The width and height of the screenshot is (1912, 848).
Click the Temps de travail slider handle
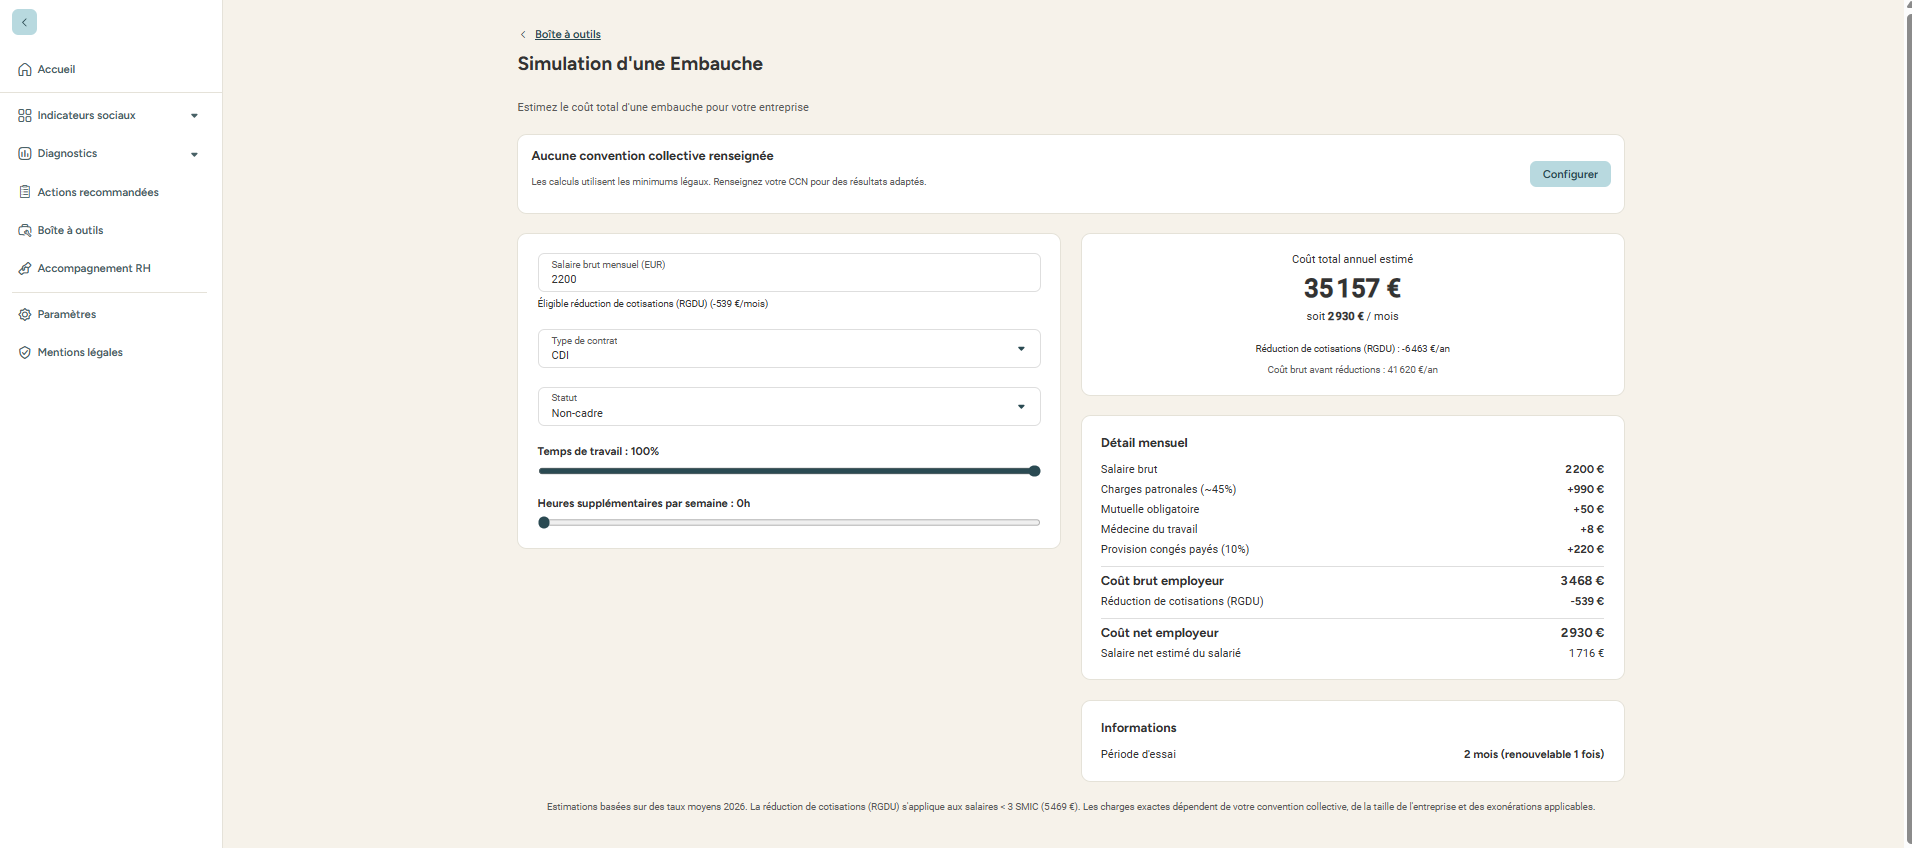click(1034, 471)
